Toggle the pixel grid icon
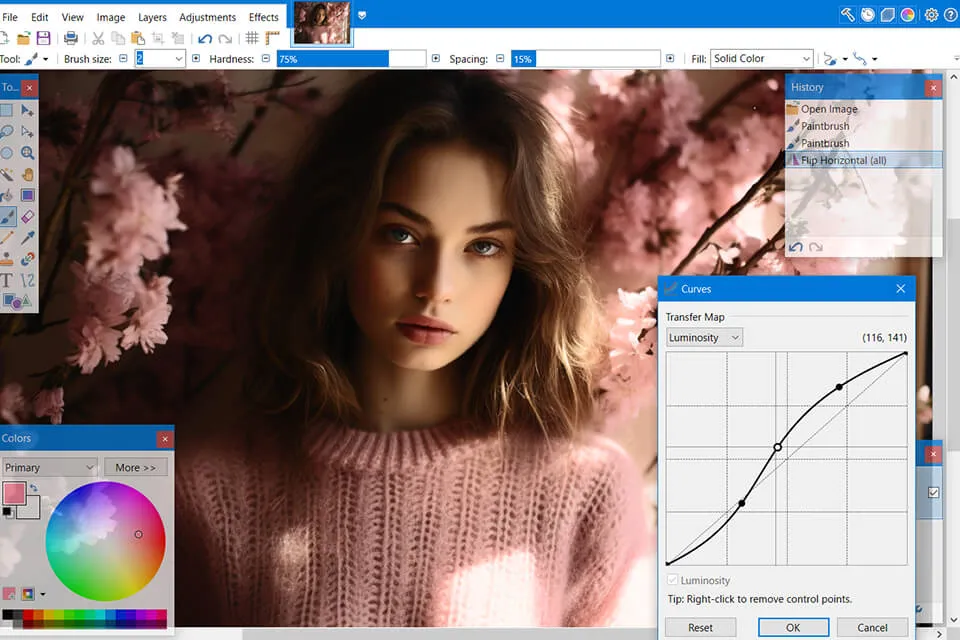Screen dimensions: 960x640 pos(252,39)
